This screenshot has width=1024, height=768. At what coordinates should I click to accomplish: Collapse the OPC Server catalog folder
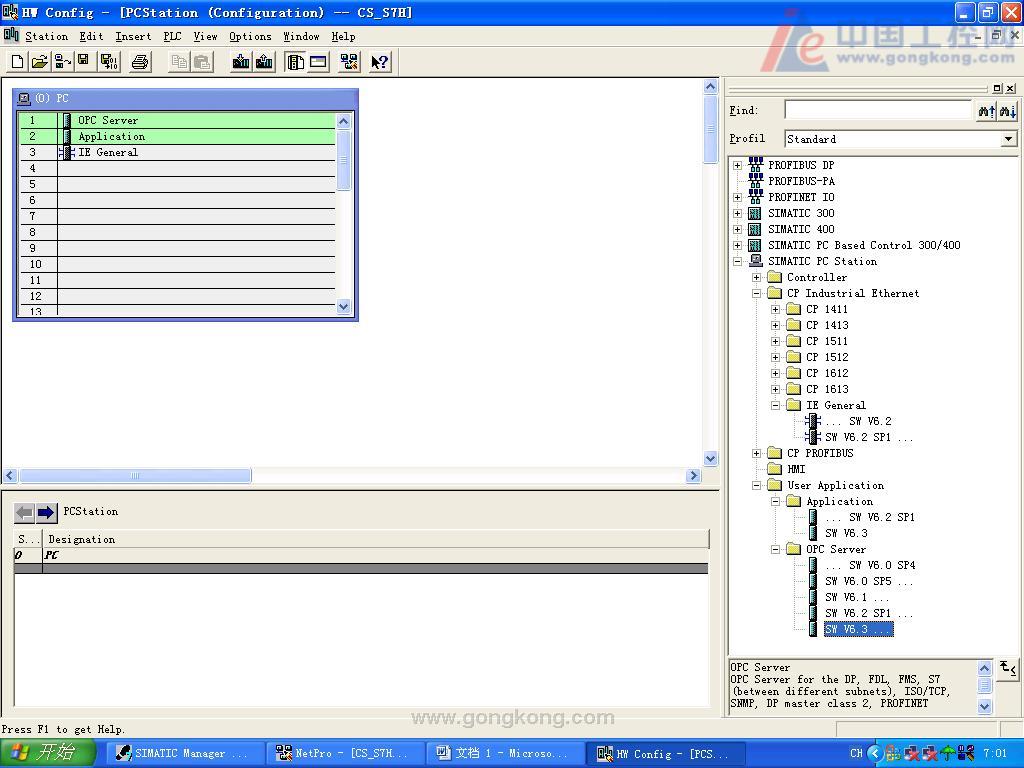tap(775, 550)
